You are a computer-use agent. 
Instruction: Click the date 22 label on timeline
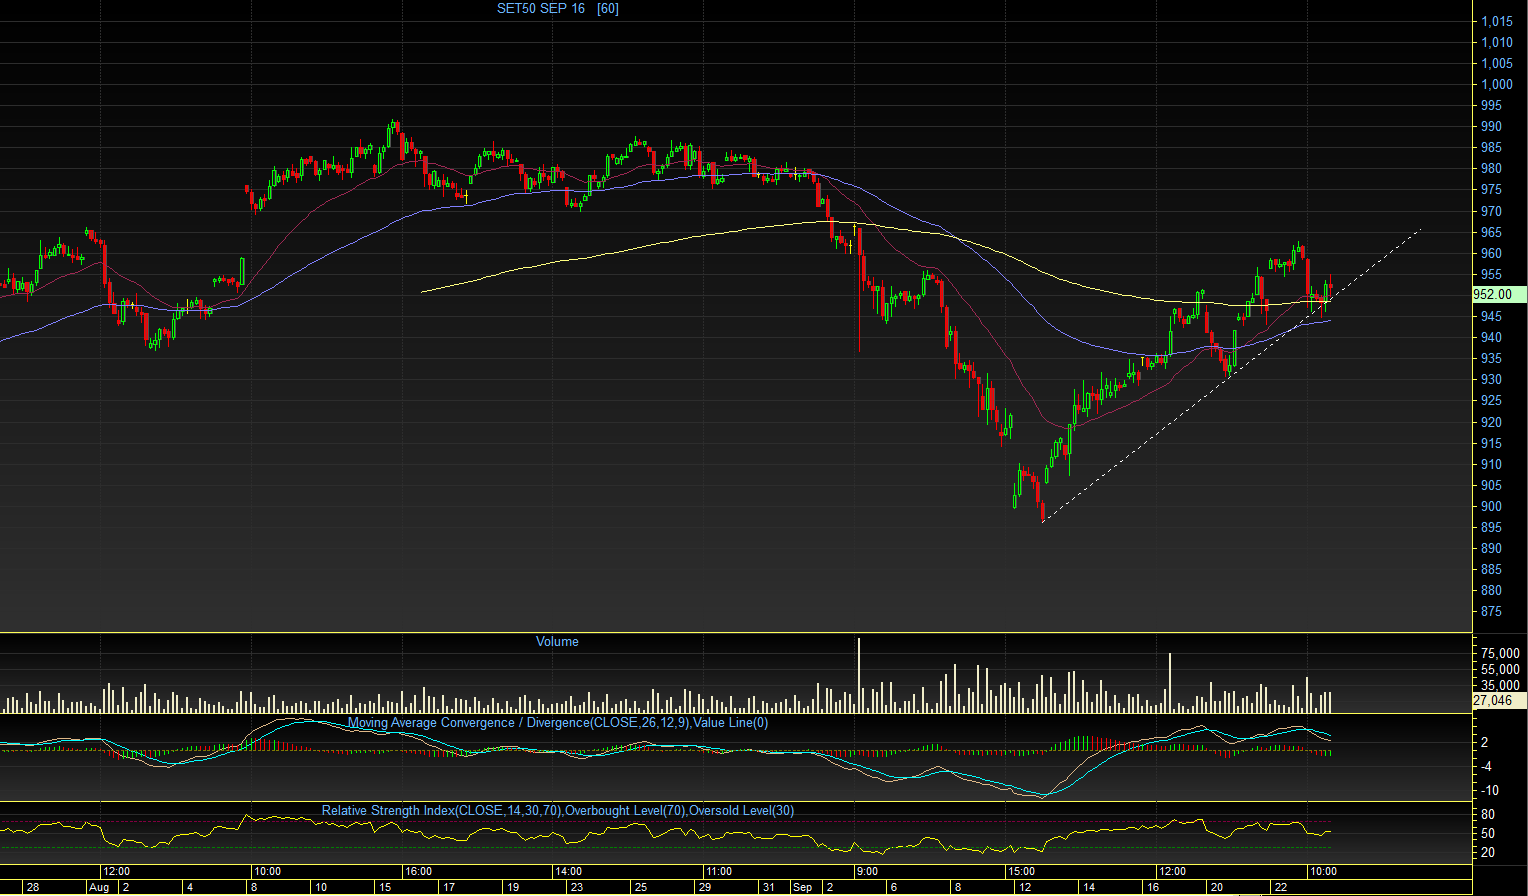click(1280, 887)
